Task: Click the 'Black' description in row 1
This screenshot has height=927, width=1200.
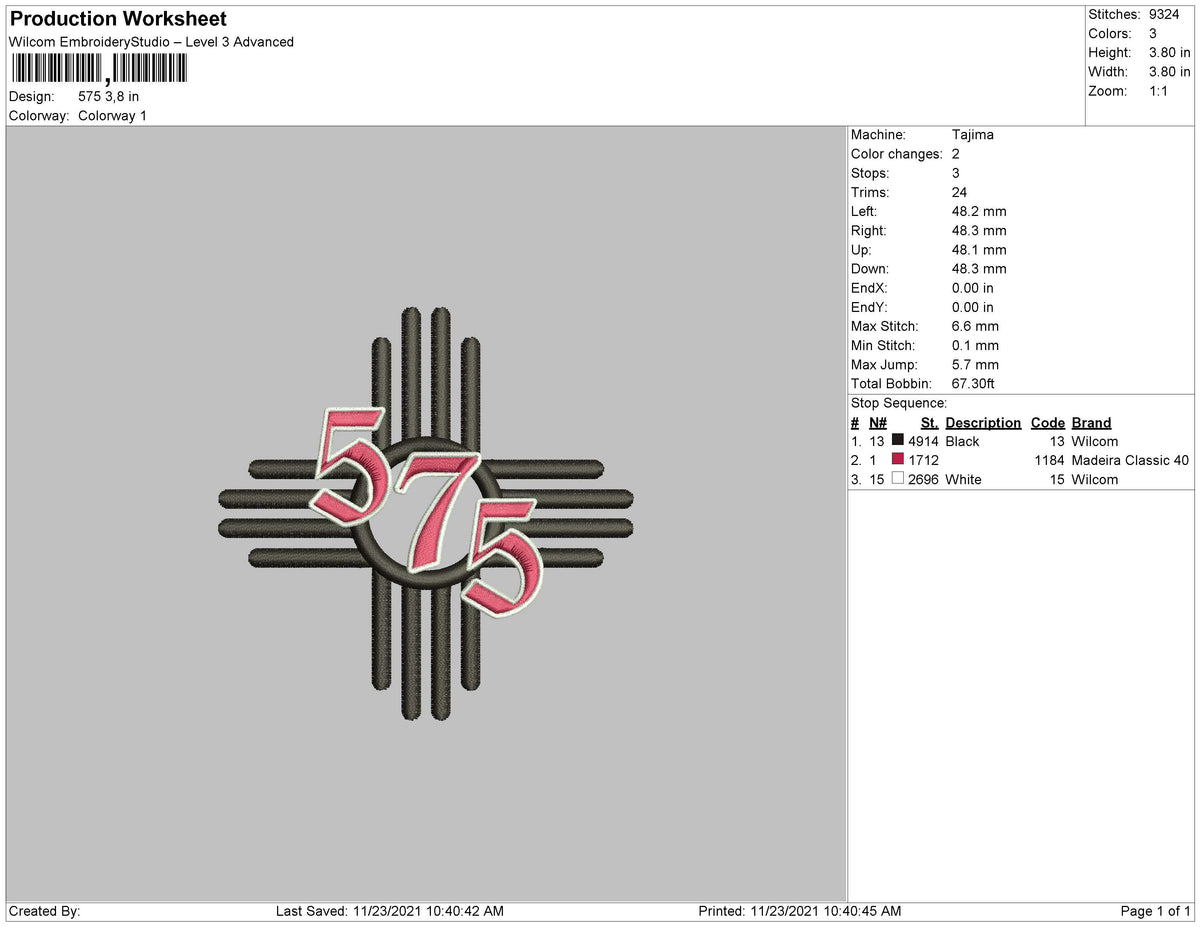Action: point(962,441)
